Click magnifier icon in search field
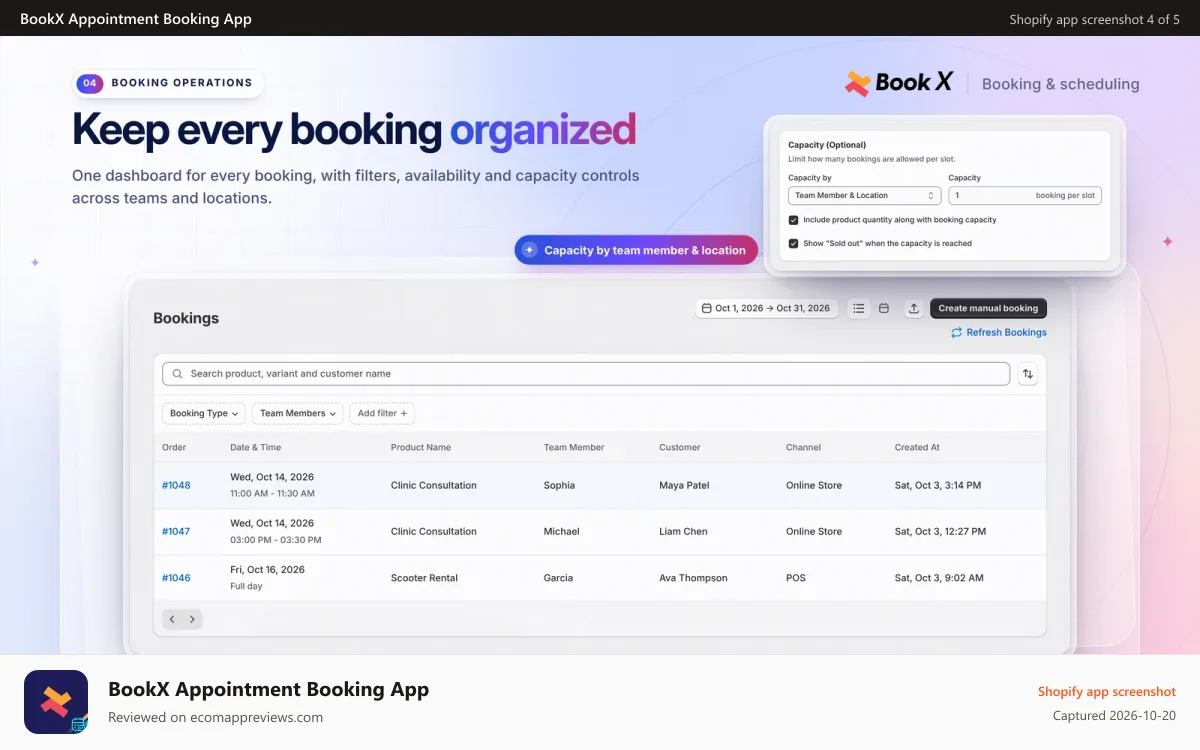The image size is (1200, 750). click(178, 374)
